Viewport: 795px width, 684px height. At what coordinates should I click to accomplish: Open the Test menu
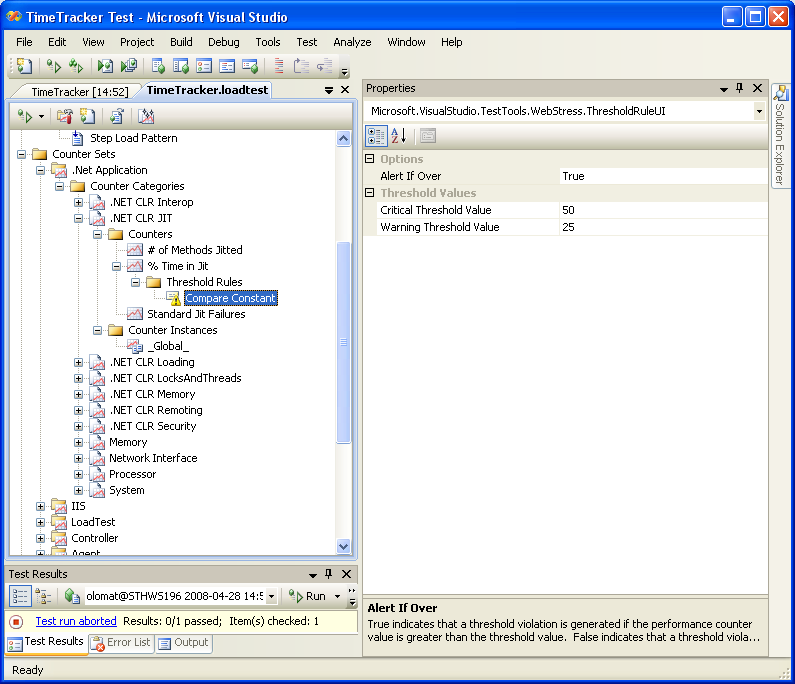point(307,42)
